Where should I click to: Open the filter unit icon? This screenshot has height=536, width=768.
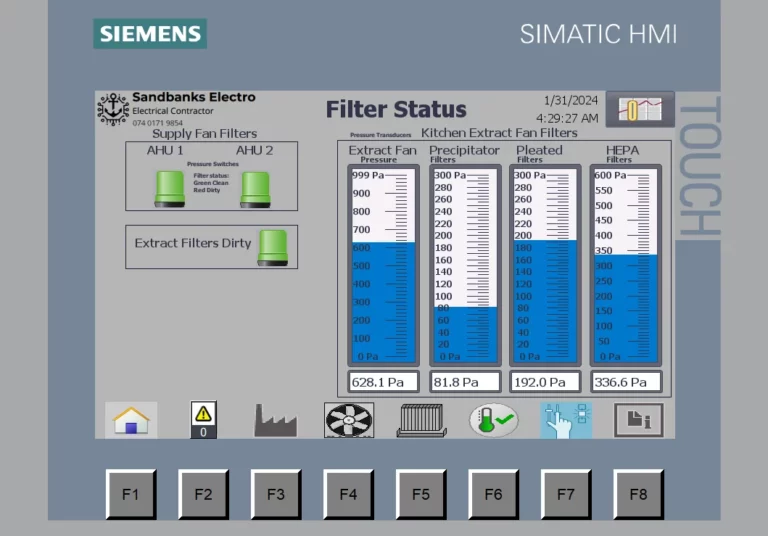point(421,420)
